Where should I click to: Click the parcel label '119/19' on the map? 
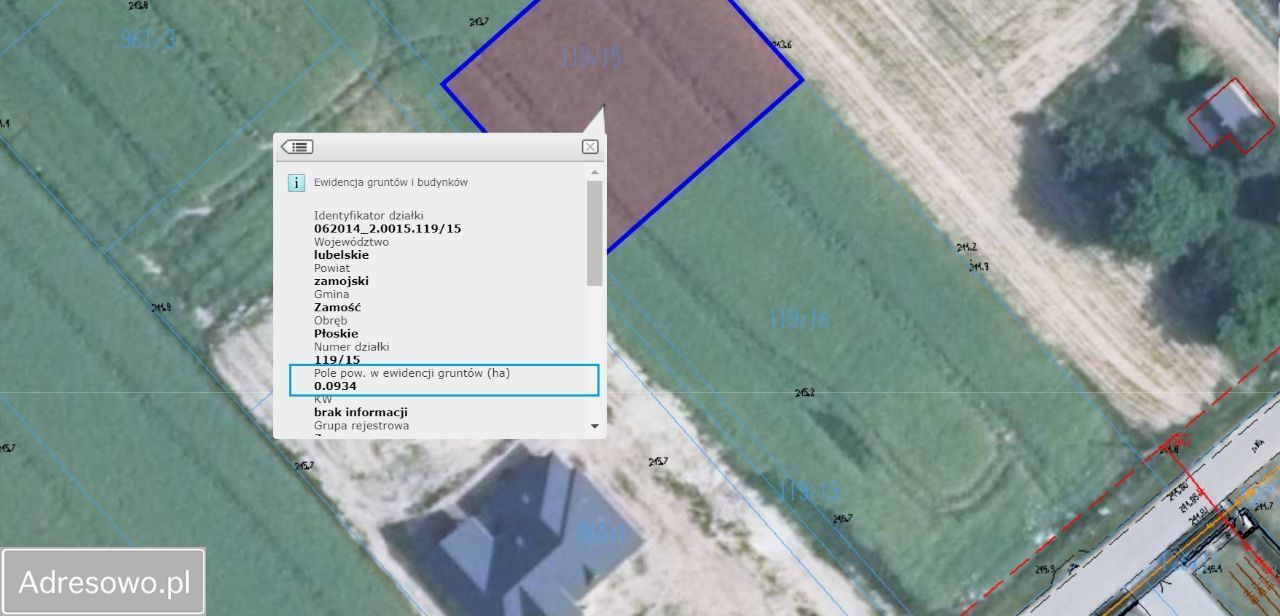pos(809,491)
